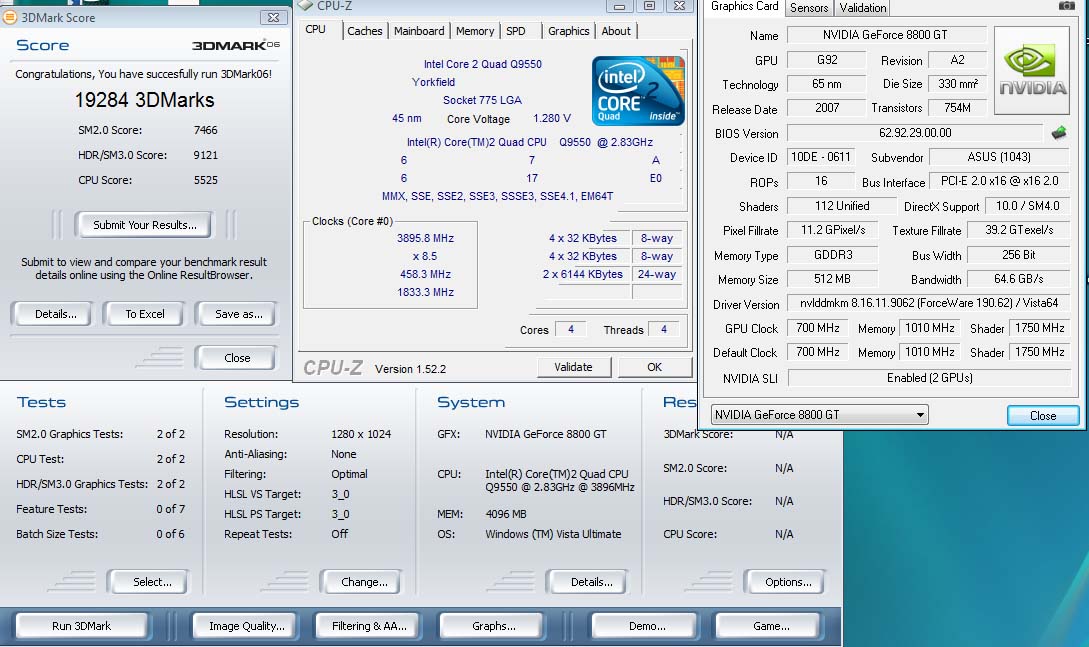The image size is (1089, 647).
Task: Click the Close button in 3DMark Score dialog
Action: click(237, 358)
